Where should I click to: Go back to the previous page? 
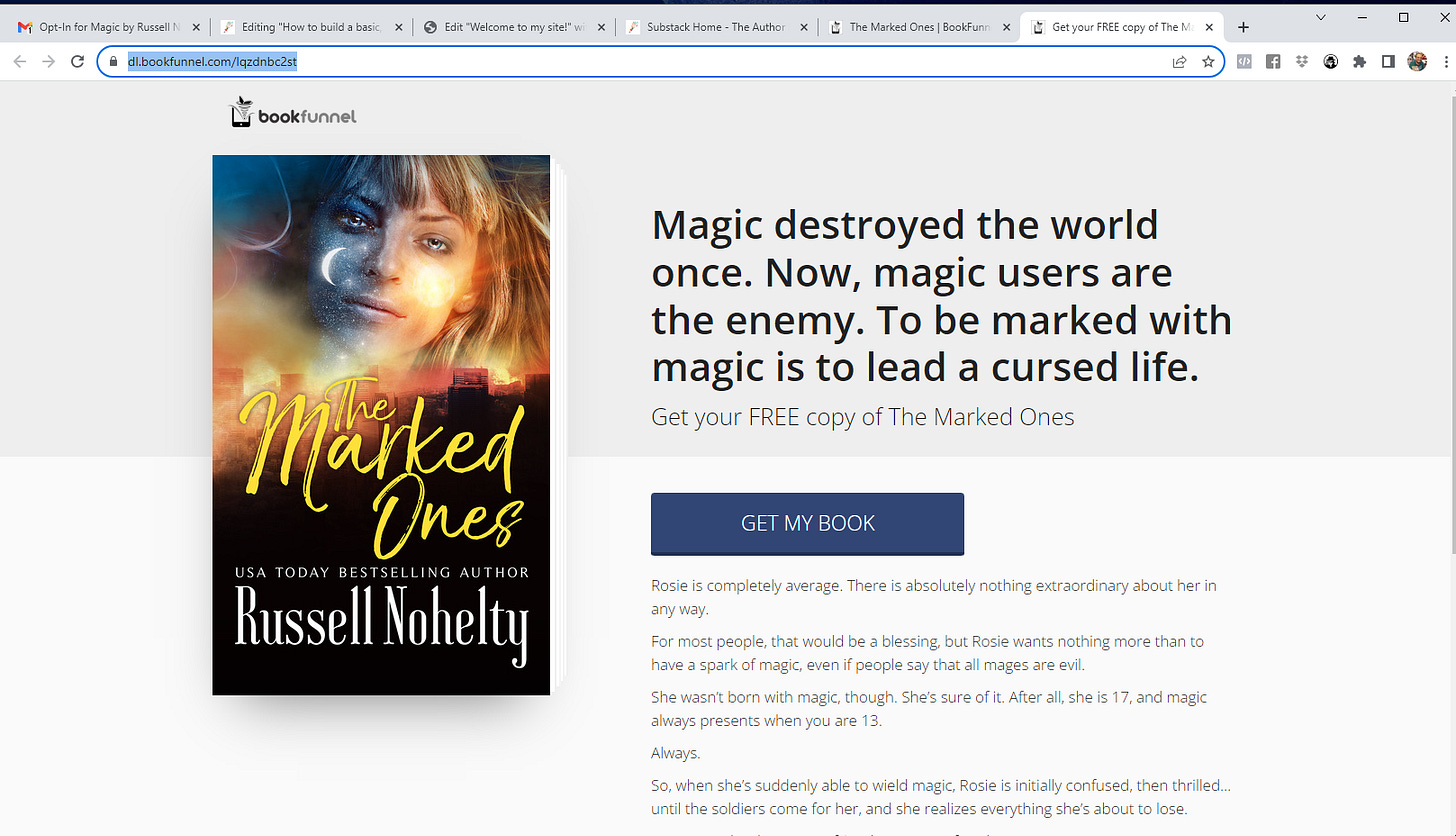click(20, 62)
